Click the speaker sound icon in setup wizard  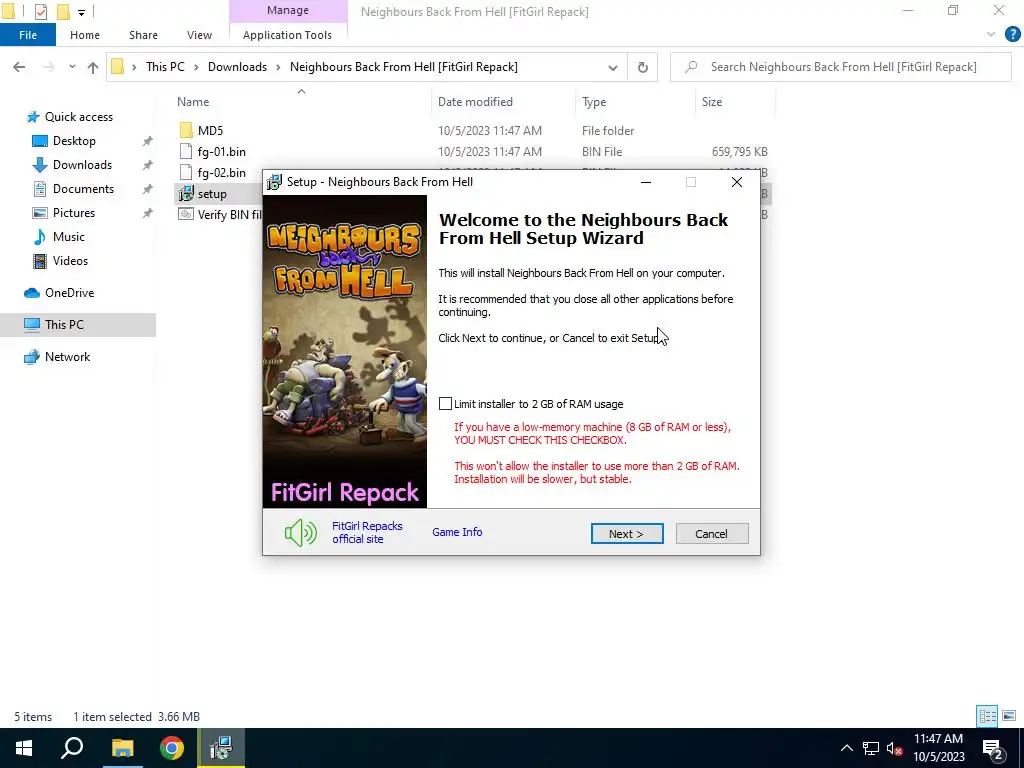(x=300, y=533)
